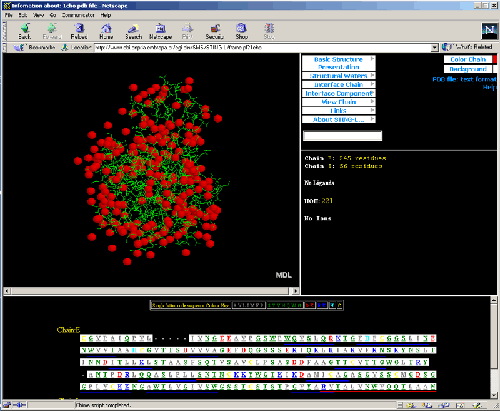
Task: Open the File menu
Action: click(x=9, y=15)
